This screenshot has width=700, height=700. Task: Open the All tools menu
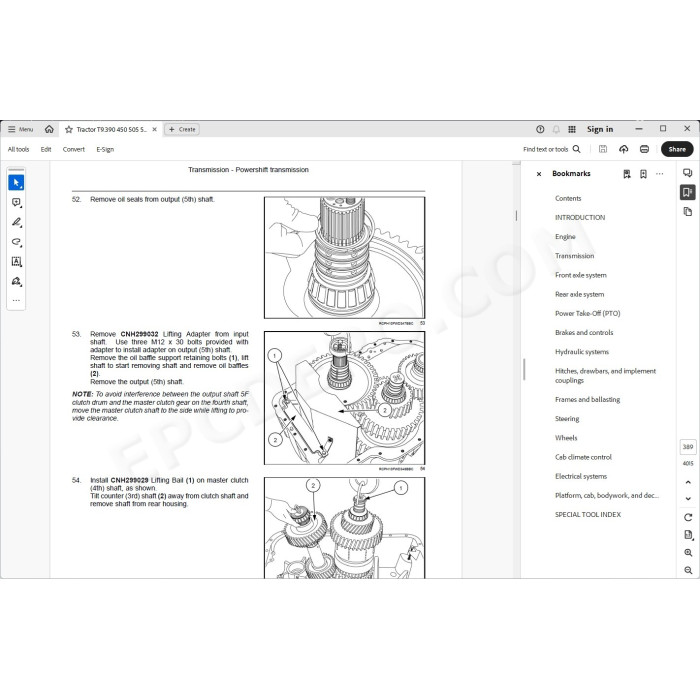click(18, 150)
